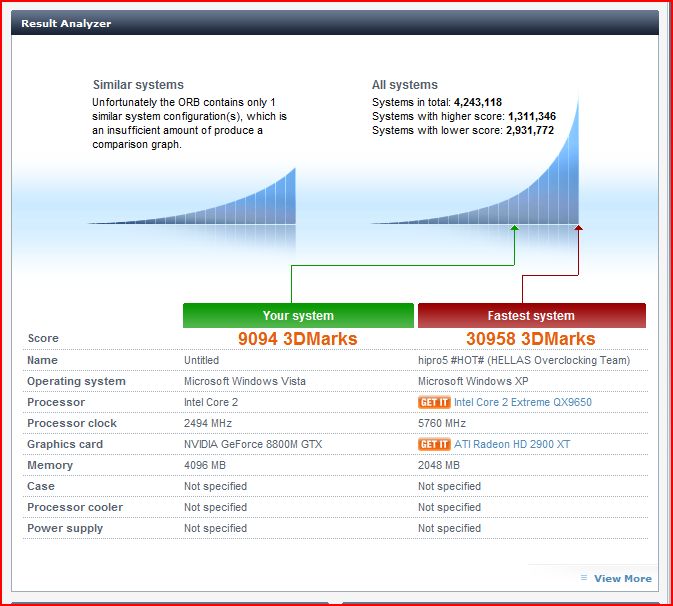Click the 'Intel Core 2' processor value
This screenshot has height=606, width=673.
pos(211,402)
